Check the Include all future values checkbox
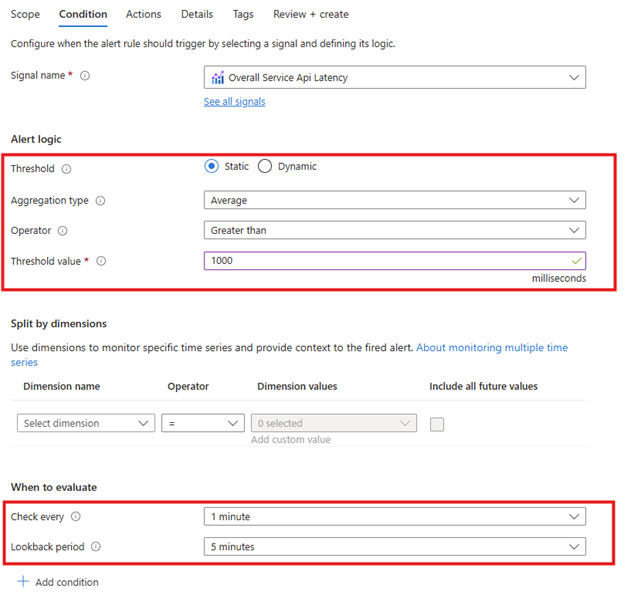Image resolution: width=624 pixels, height=602 pixels. (x=436, y=424)
